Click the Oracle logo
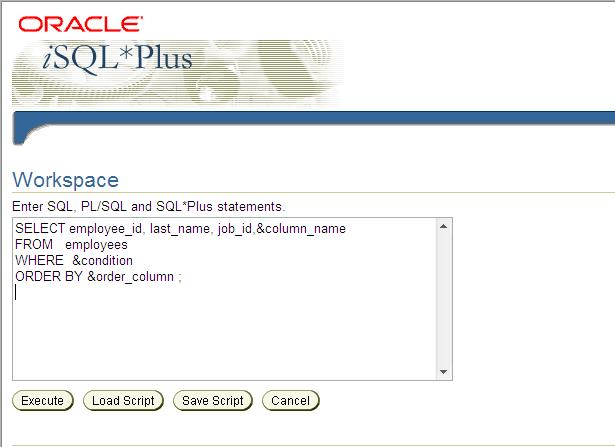 pyautogui.click(x=80, y=24)
